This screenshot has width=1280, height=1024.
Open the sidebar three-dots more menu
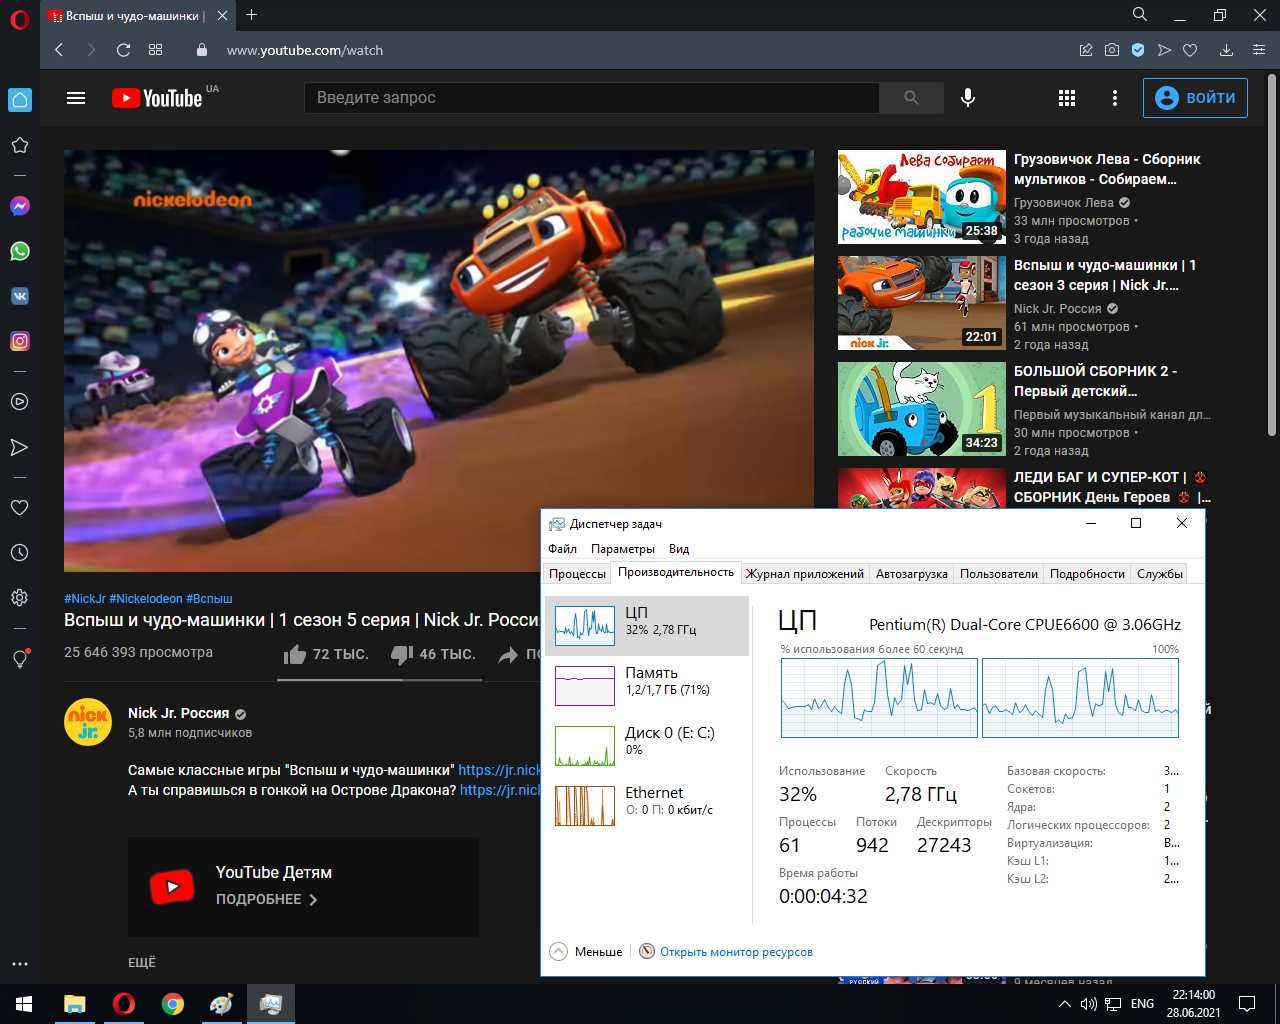[19, 964]
